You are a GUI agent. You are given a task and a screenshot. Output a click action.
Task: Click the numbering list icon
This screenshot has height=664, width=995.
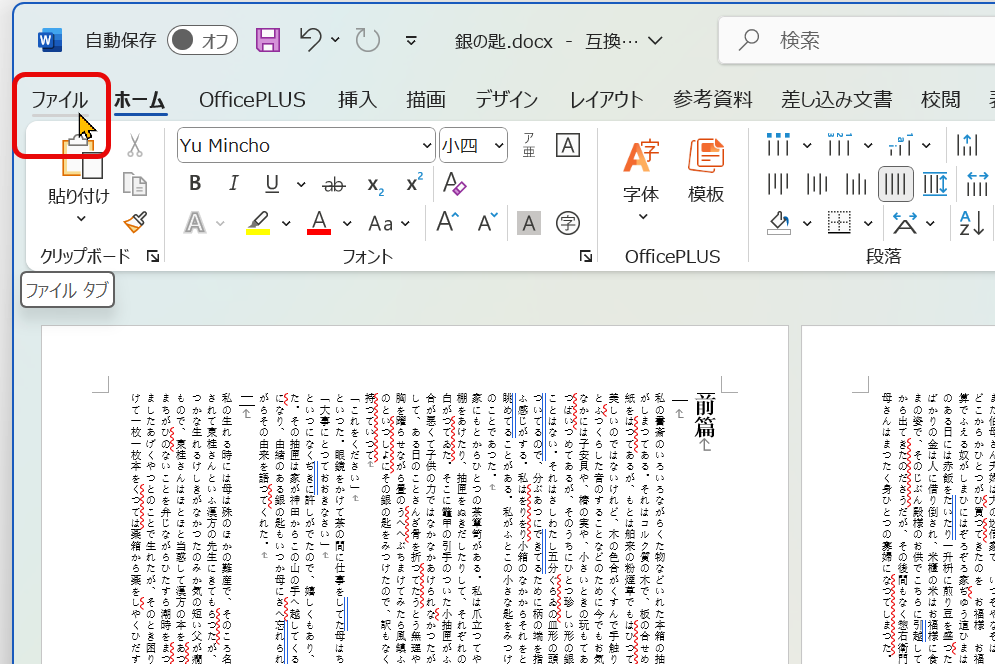click(840, 145)
